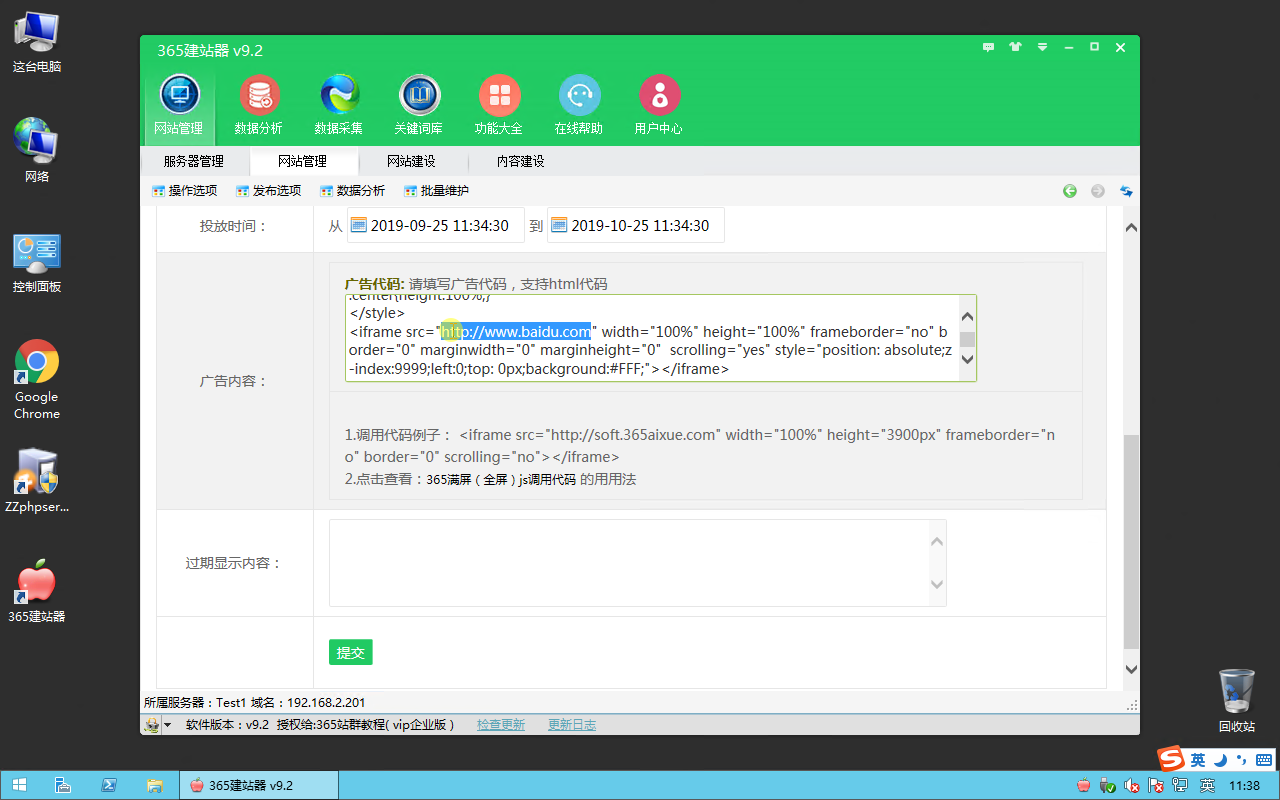This screenshot has width=1280, height=800.
Task: Select the ZZphpserver desktop shortcut
Action: tap(37, 480)
